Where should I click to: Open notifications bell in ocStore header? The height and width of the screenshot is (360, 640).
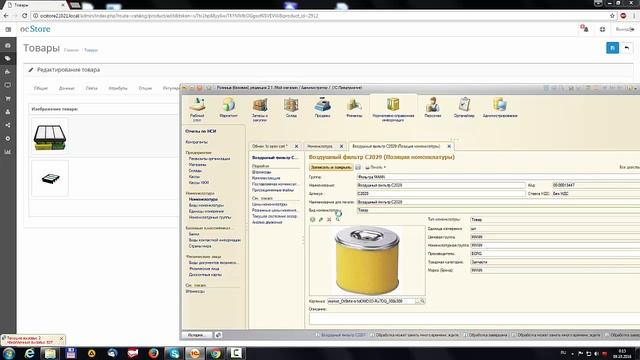tap(584, 29)
